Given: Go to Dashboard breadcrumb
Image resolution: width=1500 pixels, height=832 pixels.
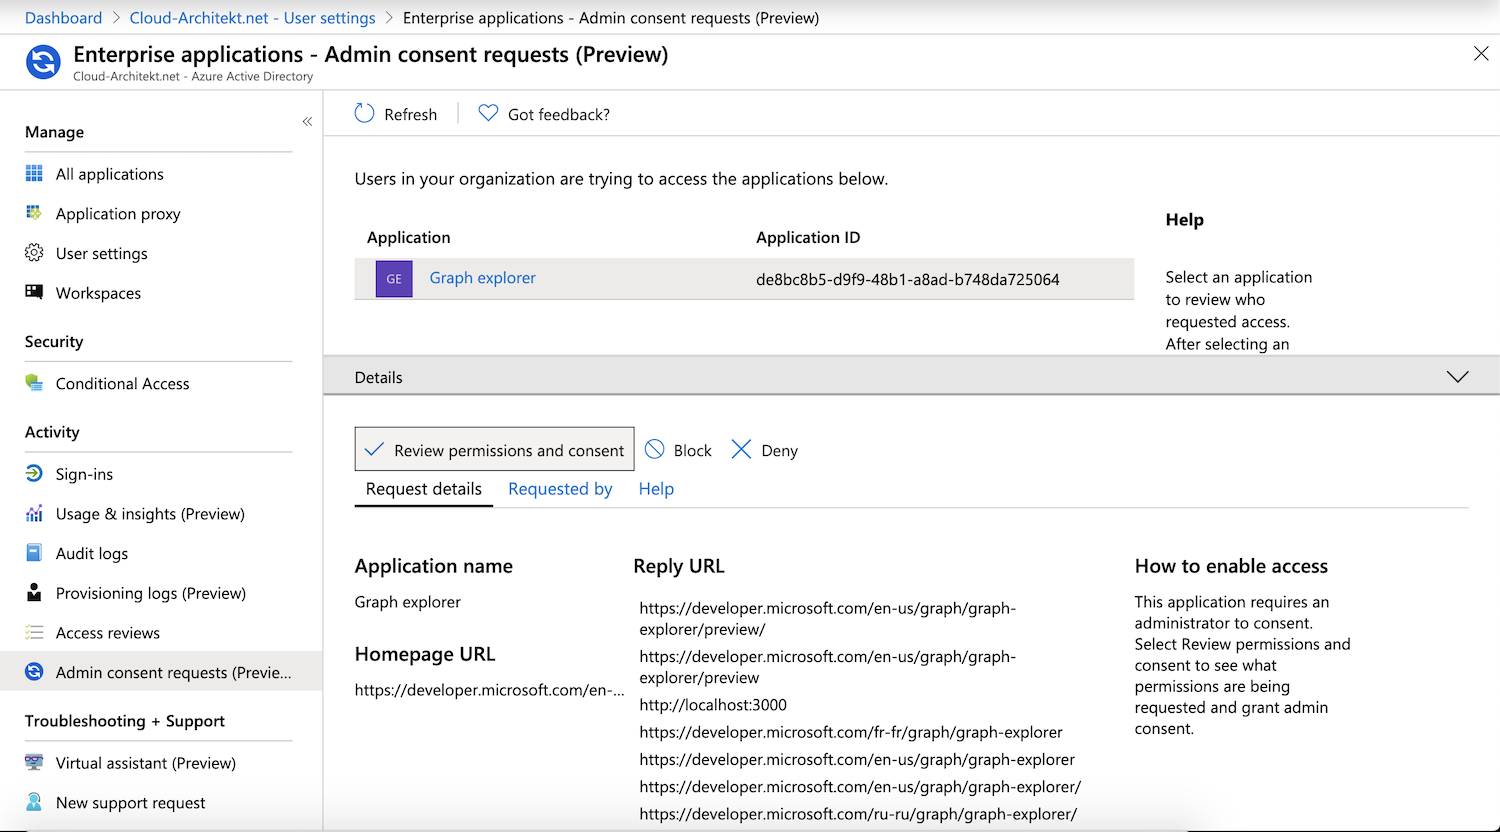Looking at the screenshot, I should [63, 18].
